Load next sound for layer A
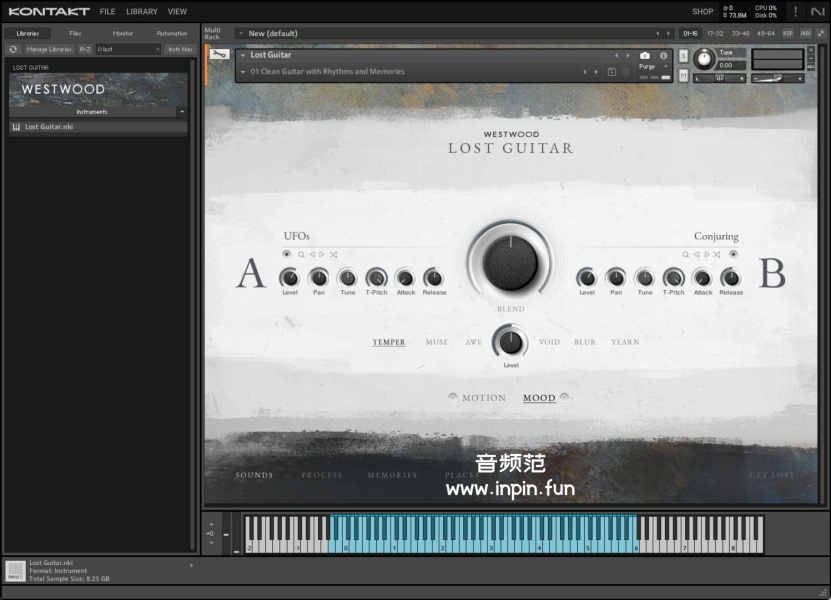 [322, 254]
